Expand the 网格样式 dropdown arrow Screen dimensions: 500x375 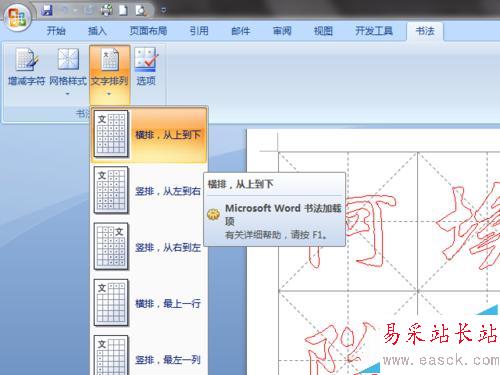click(68, 94)
